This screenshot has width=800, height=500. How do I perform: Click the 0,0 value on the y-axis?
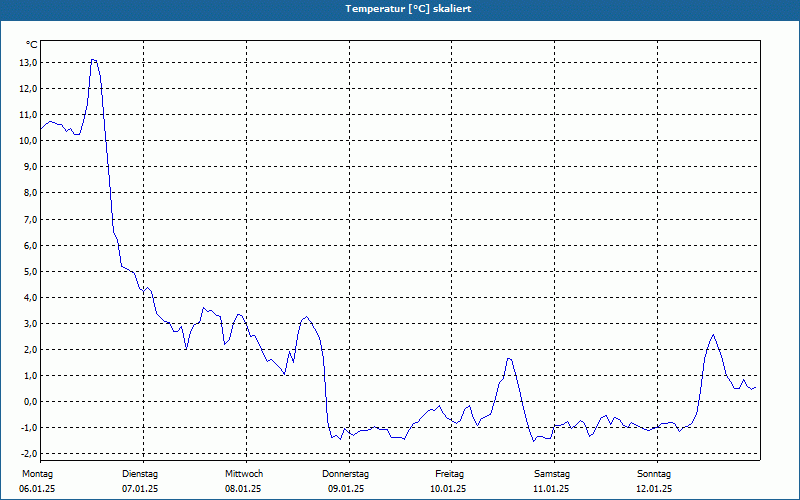tap(30, 401)
